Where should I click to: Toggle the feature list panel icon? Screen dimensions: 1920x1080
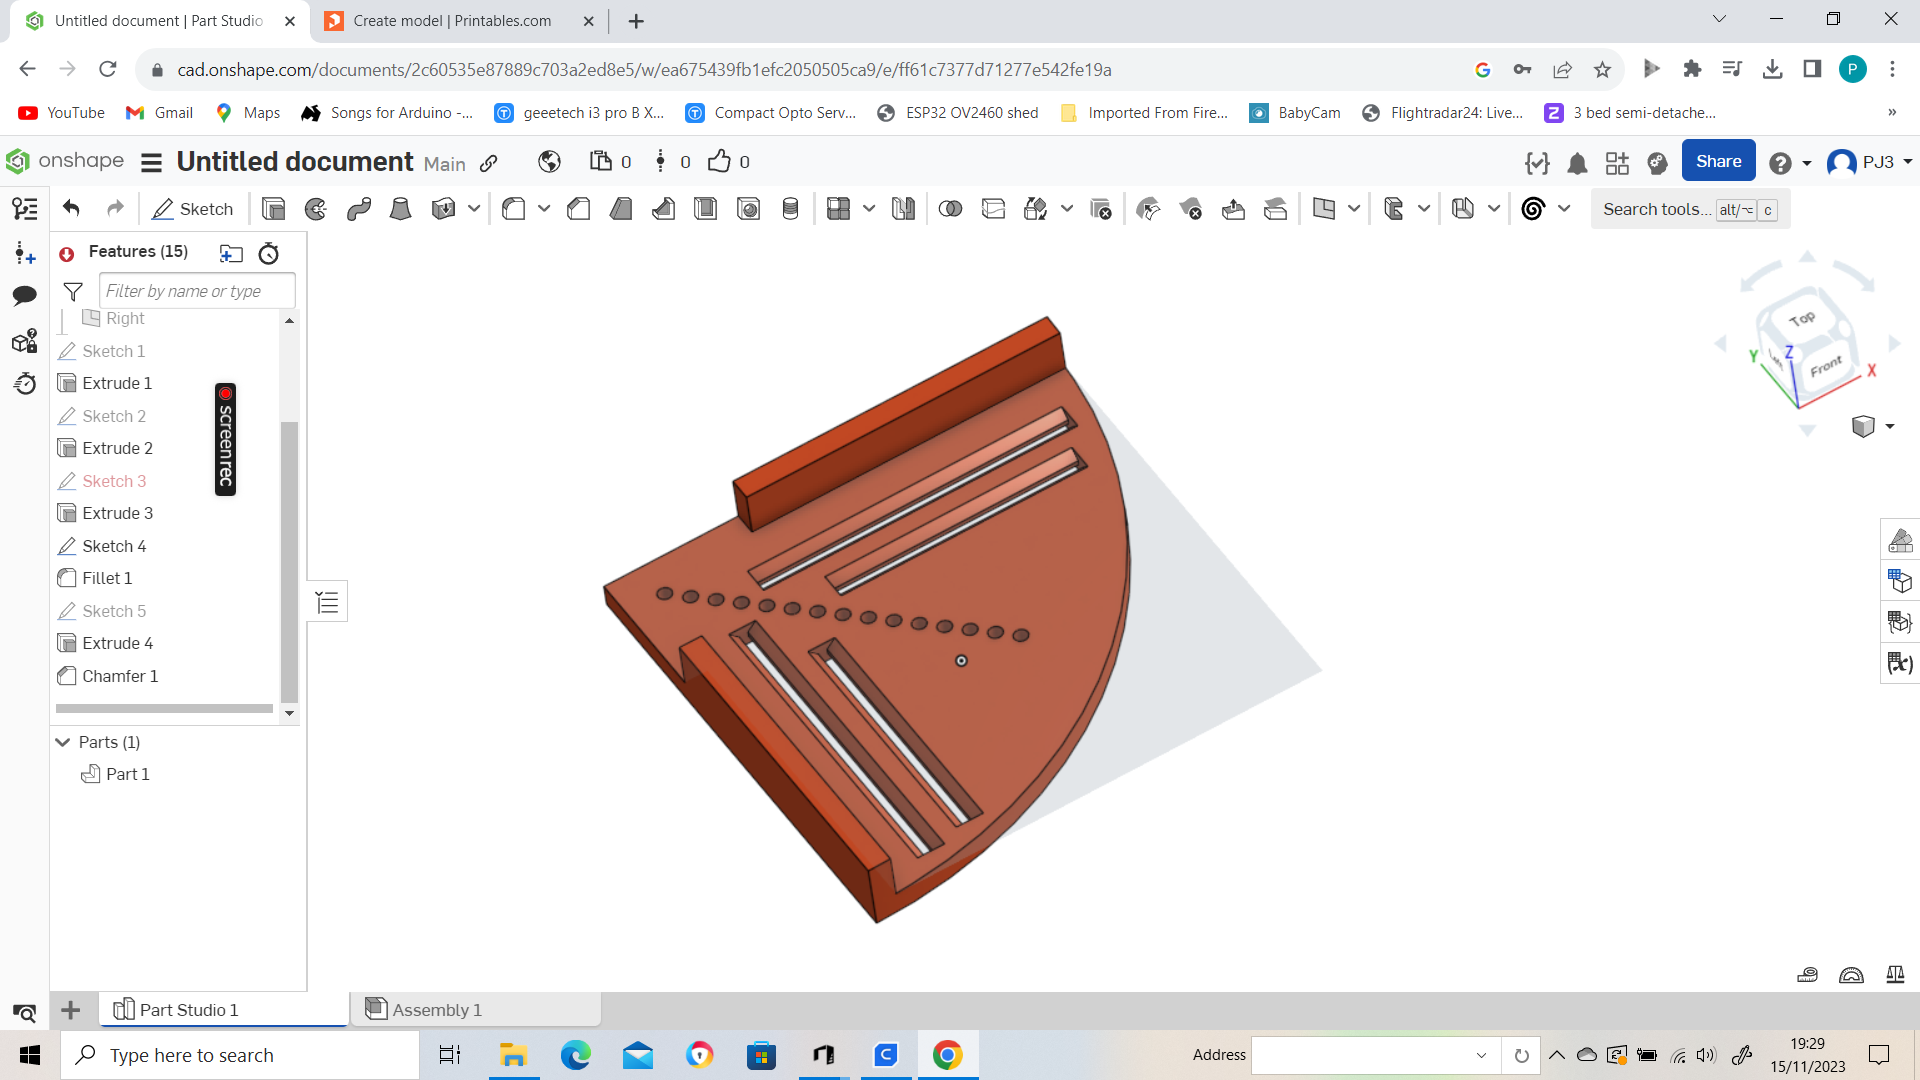(x=25, y=208)
